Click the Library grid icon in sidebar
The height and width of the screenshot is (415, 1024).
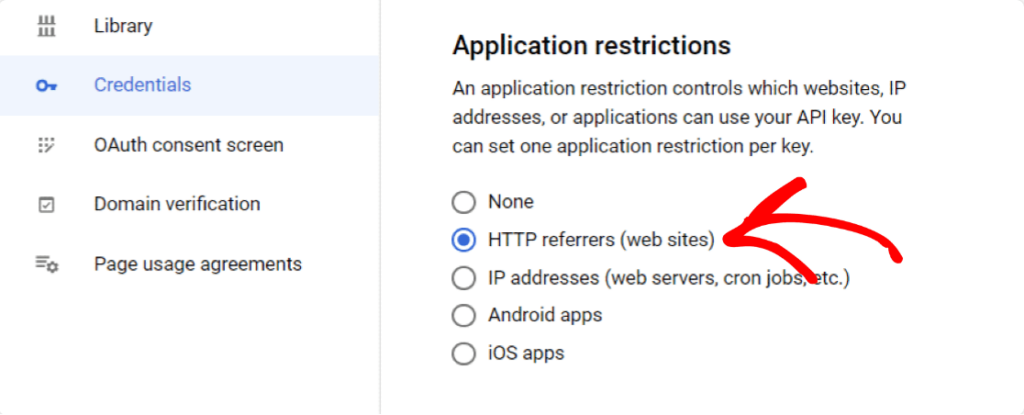point(46,27)
